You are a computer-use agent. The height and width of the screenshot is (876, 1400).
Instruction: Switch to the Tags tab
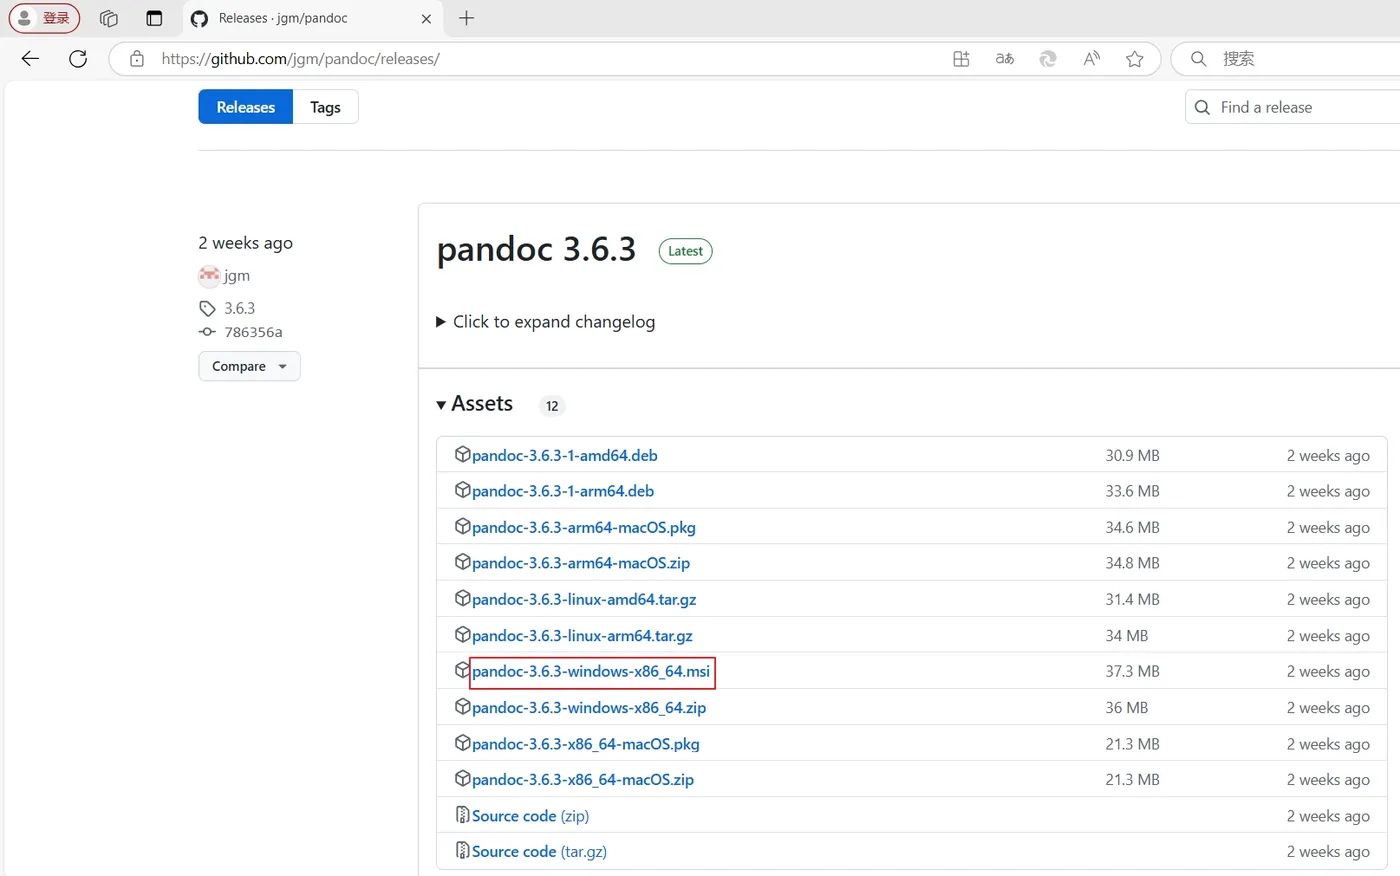tap(325, 107)
